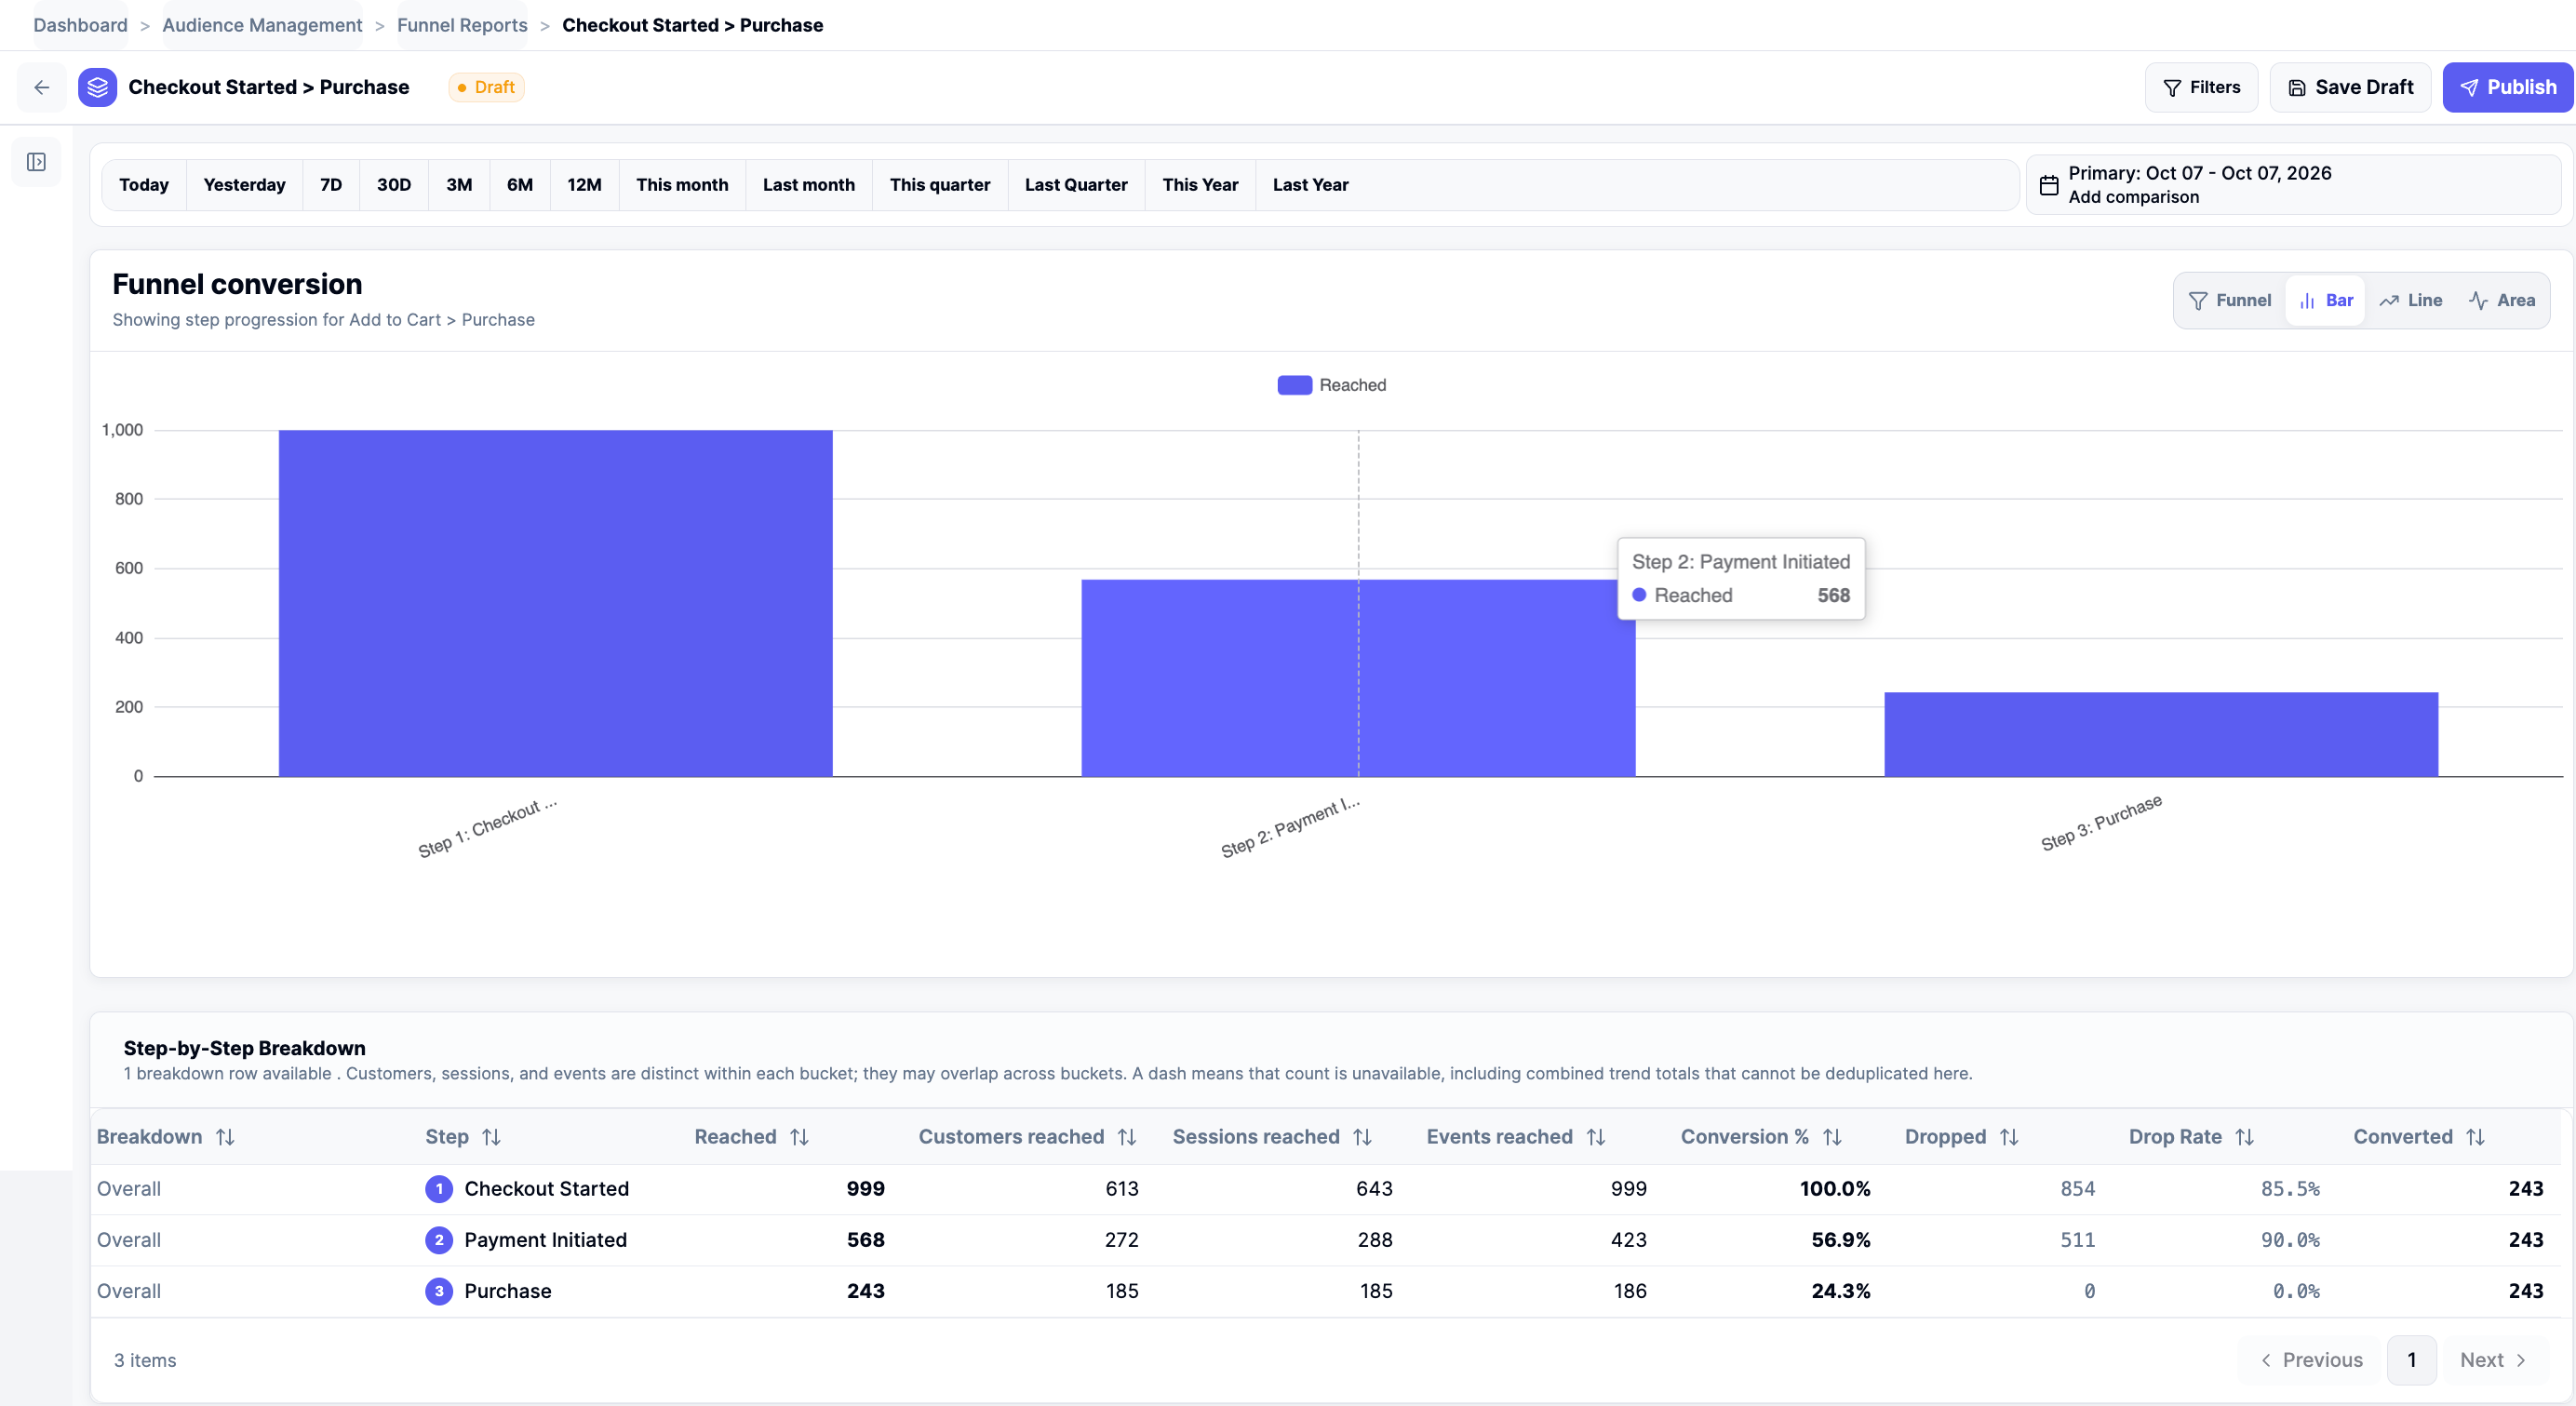Go to Funnel Reports breadcrumb

462,25
